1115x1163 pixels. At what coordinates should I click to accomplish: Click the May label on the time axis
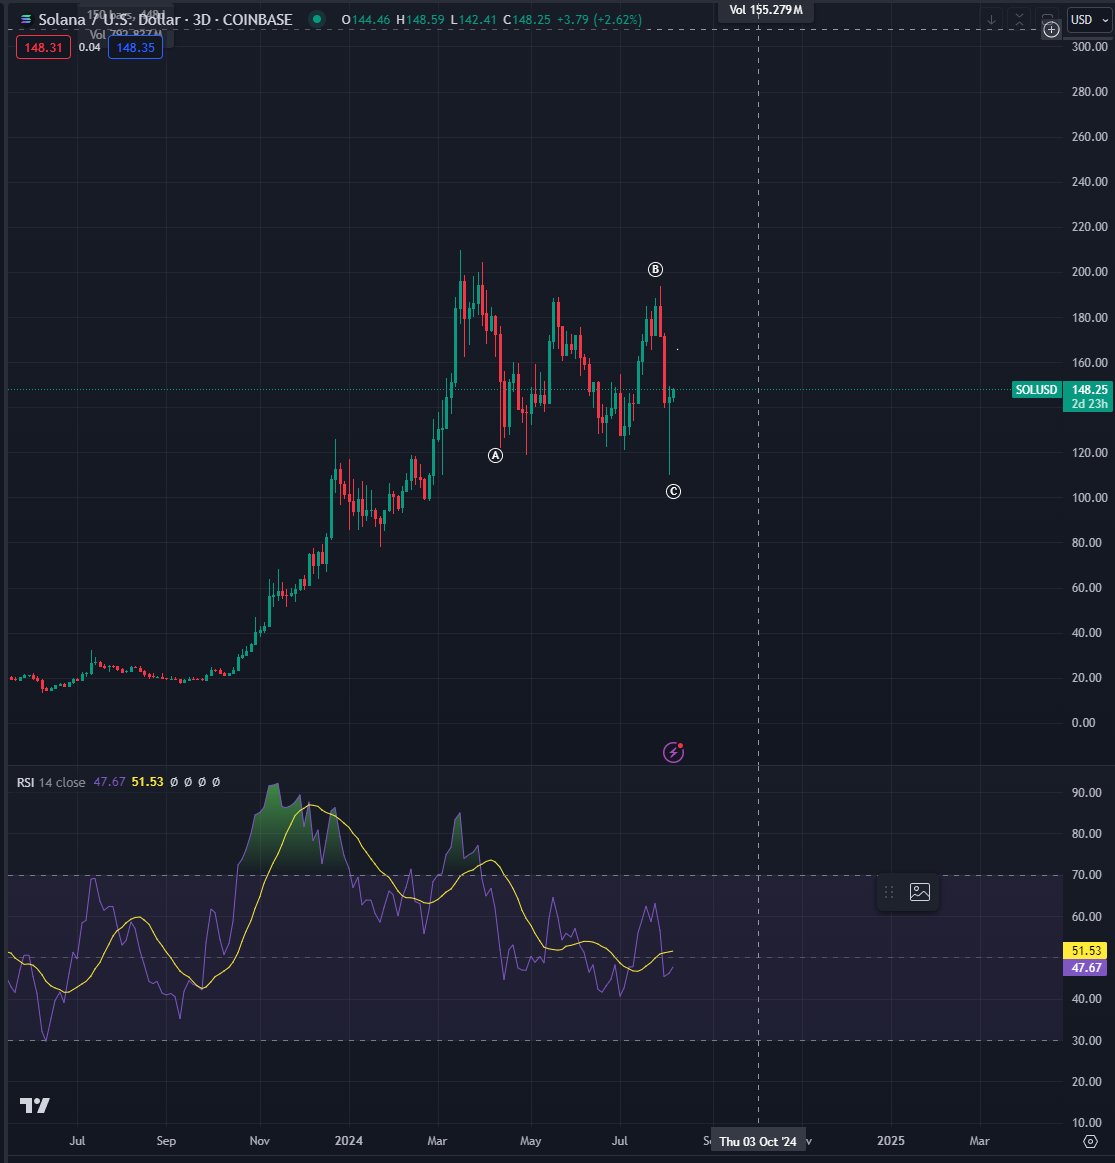point(530,1141)
